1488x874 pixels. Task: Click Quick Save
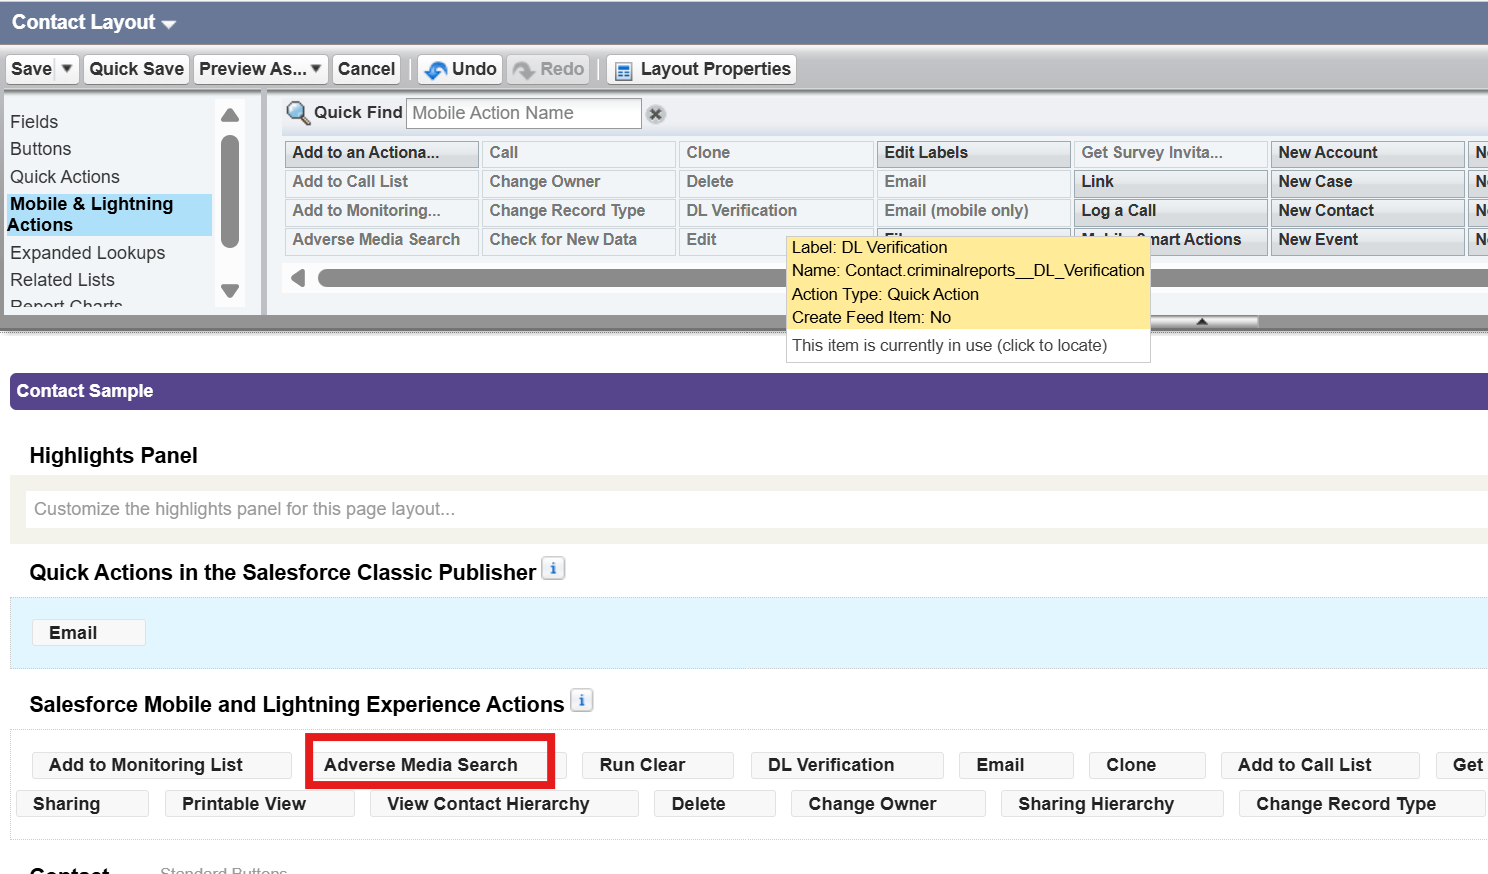[x=136, y=69]
